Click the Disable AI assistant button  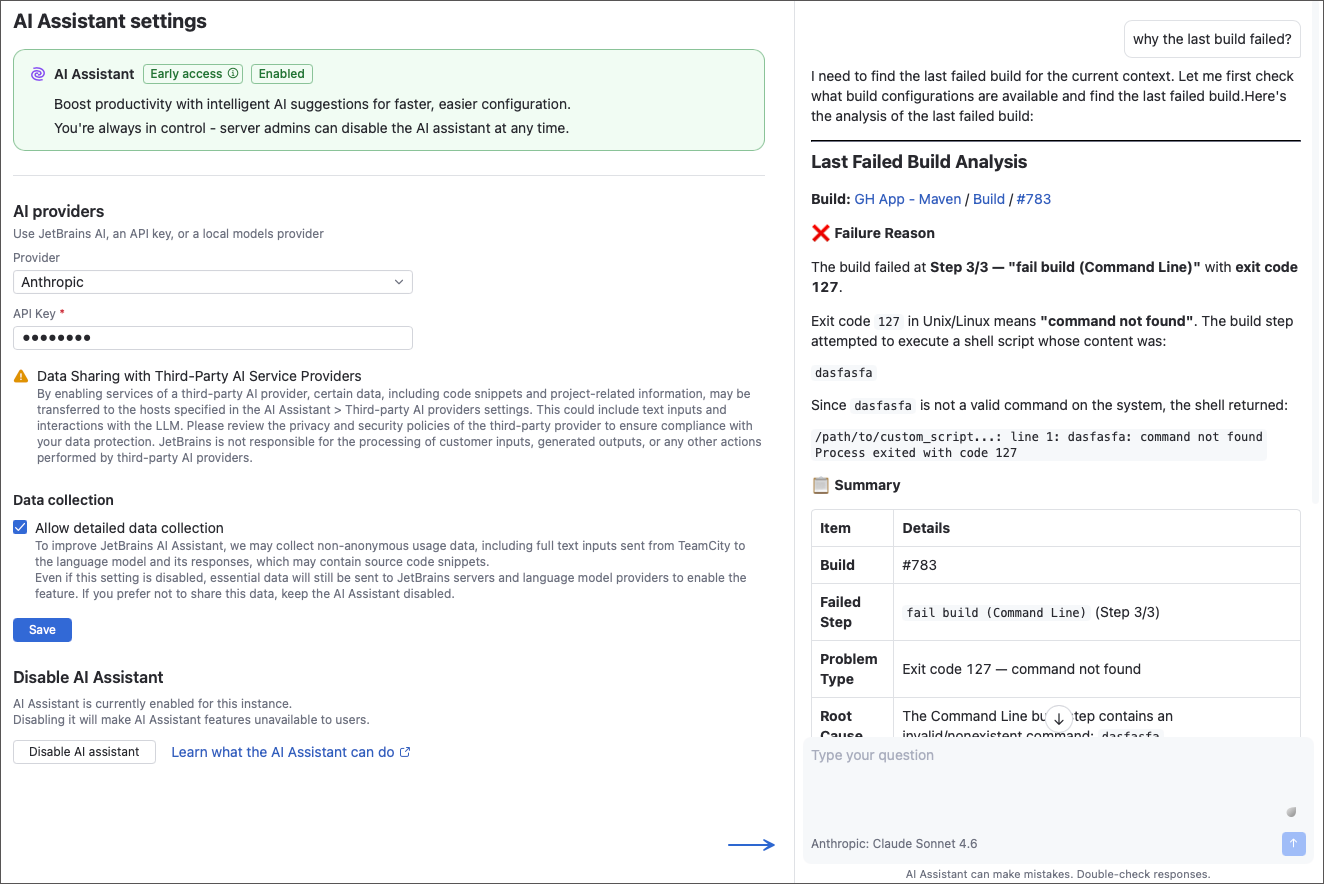tap(84, 752)
